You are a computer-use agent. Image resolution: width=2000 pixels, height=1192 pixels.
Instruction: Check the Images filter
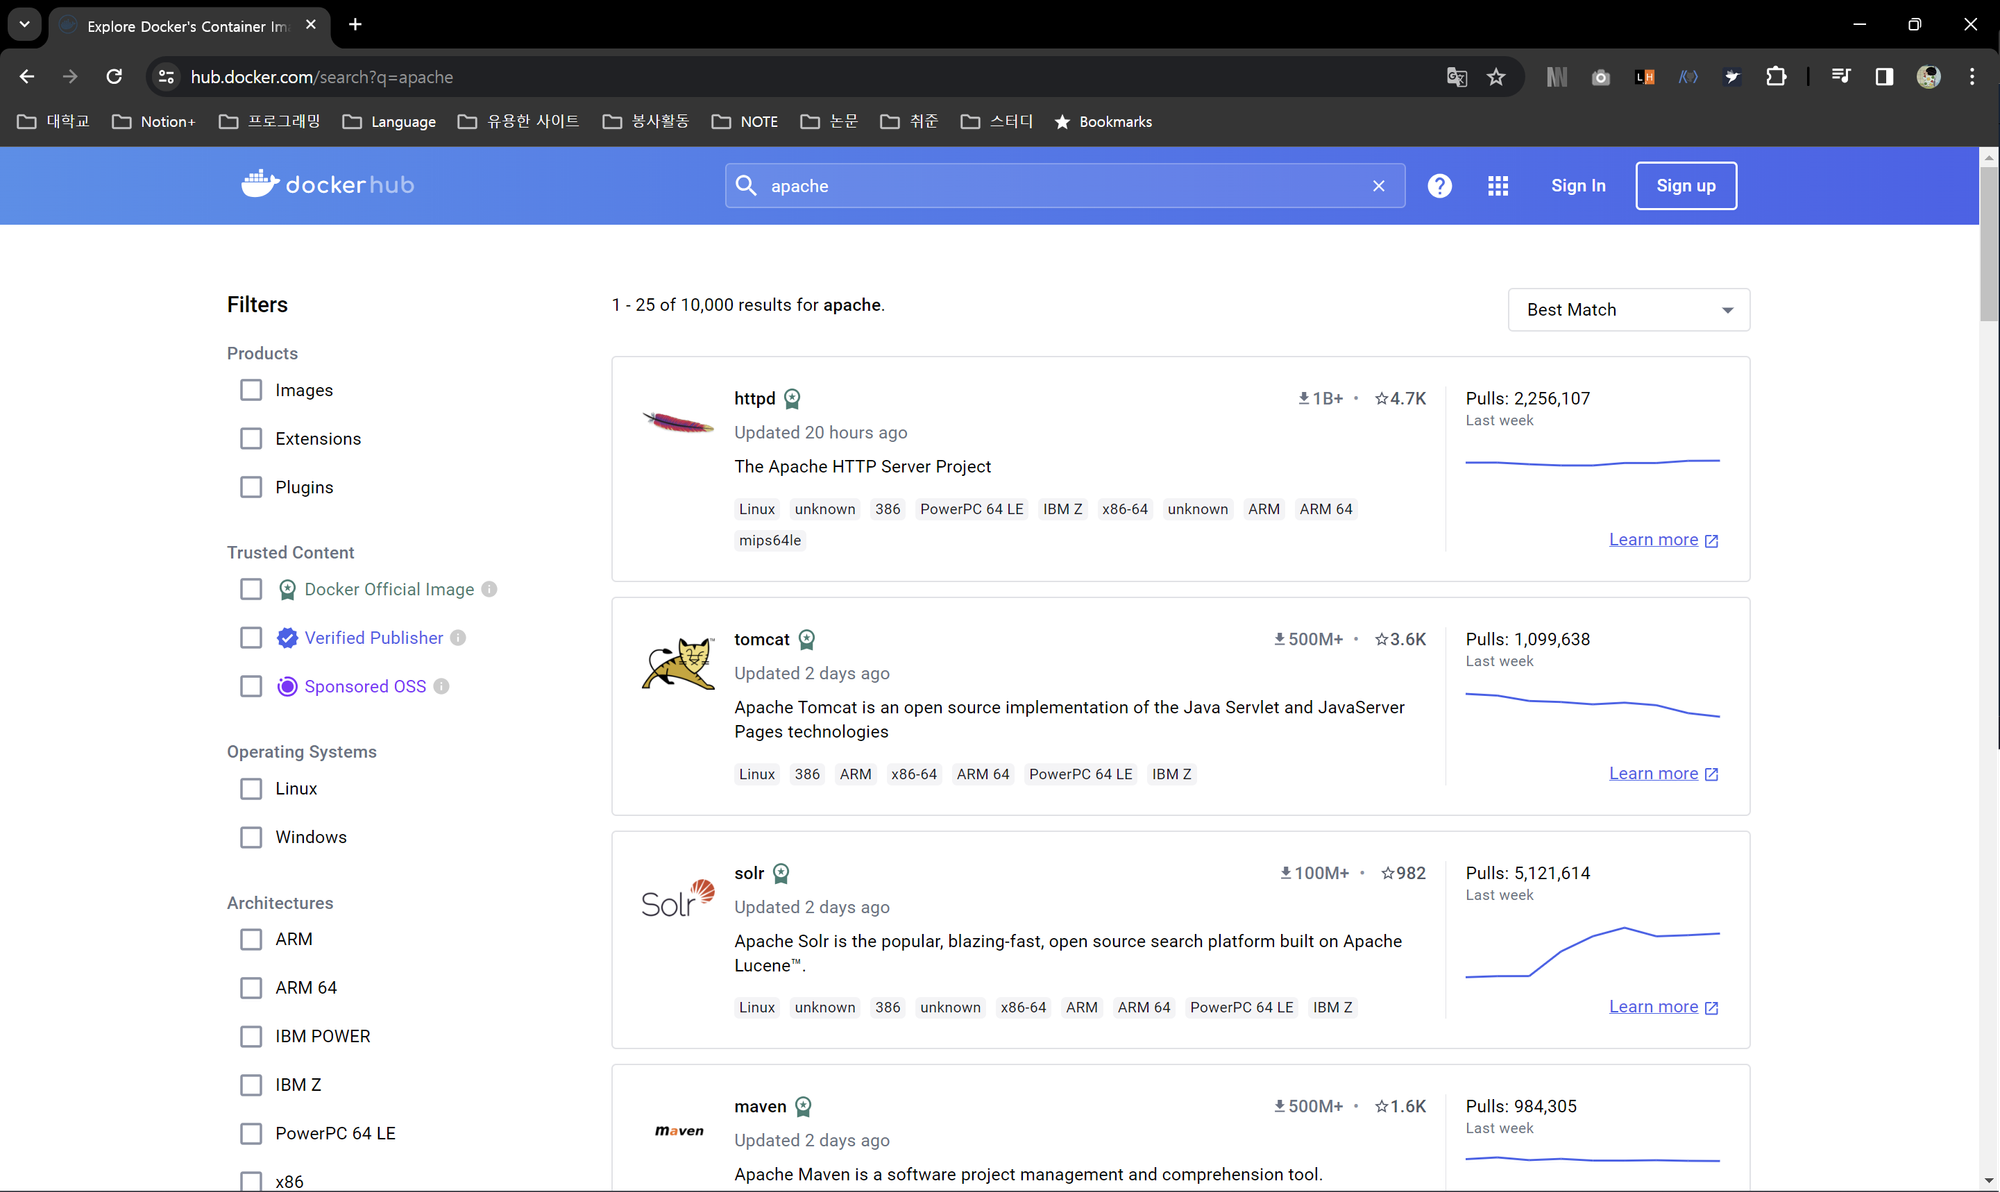click(251, 390)
